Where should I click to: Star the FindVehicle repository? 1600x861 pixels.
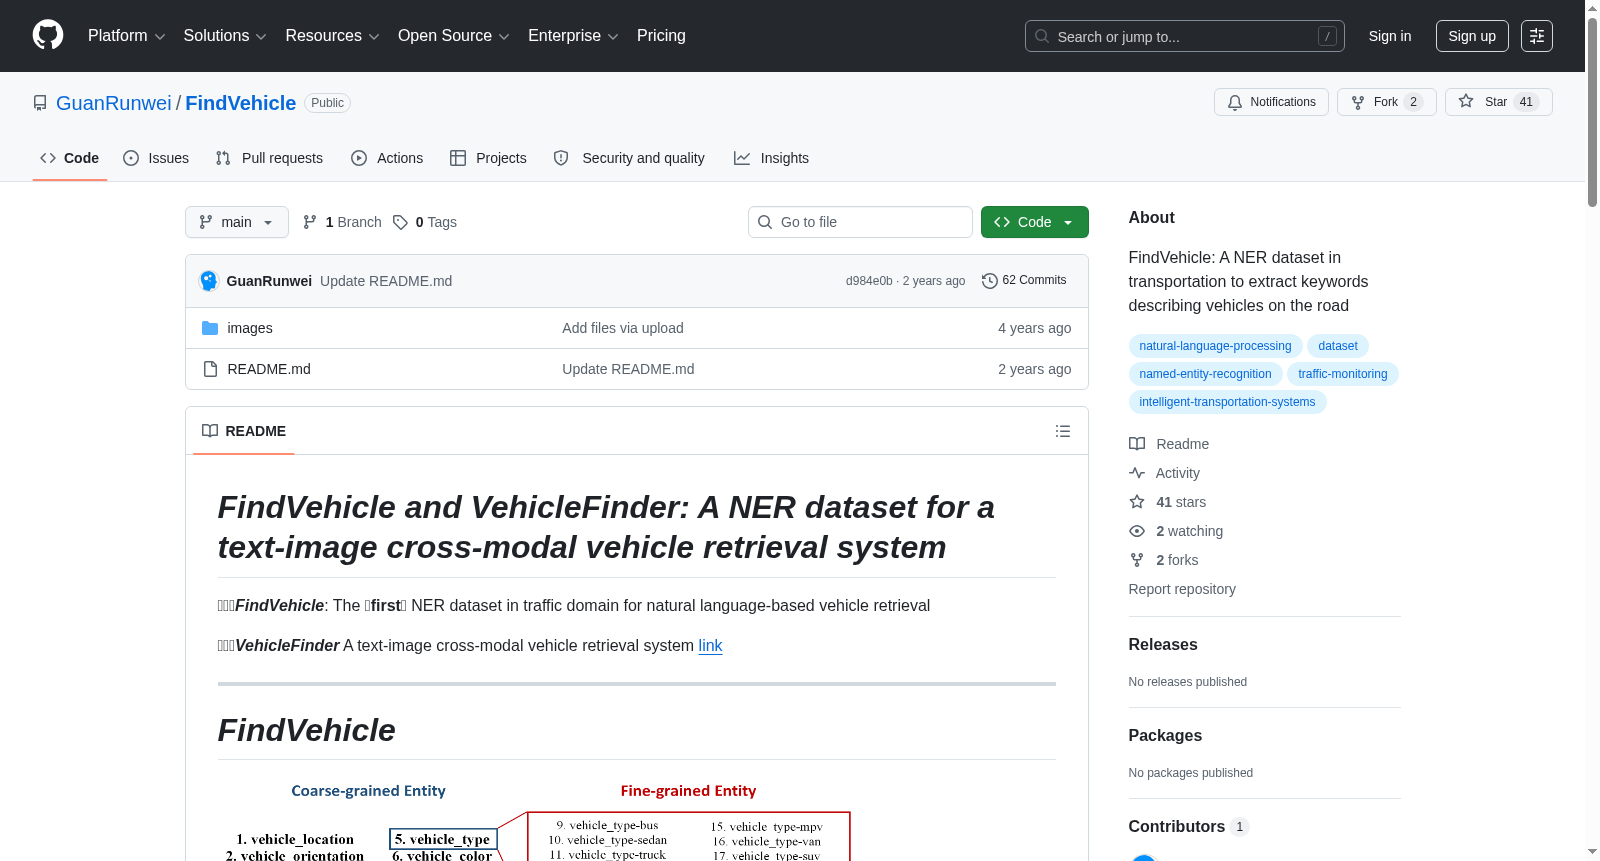click(1498, 102)
